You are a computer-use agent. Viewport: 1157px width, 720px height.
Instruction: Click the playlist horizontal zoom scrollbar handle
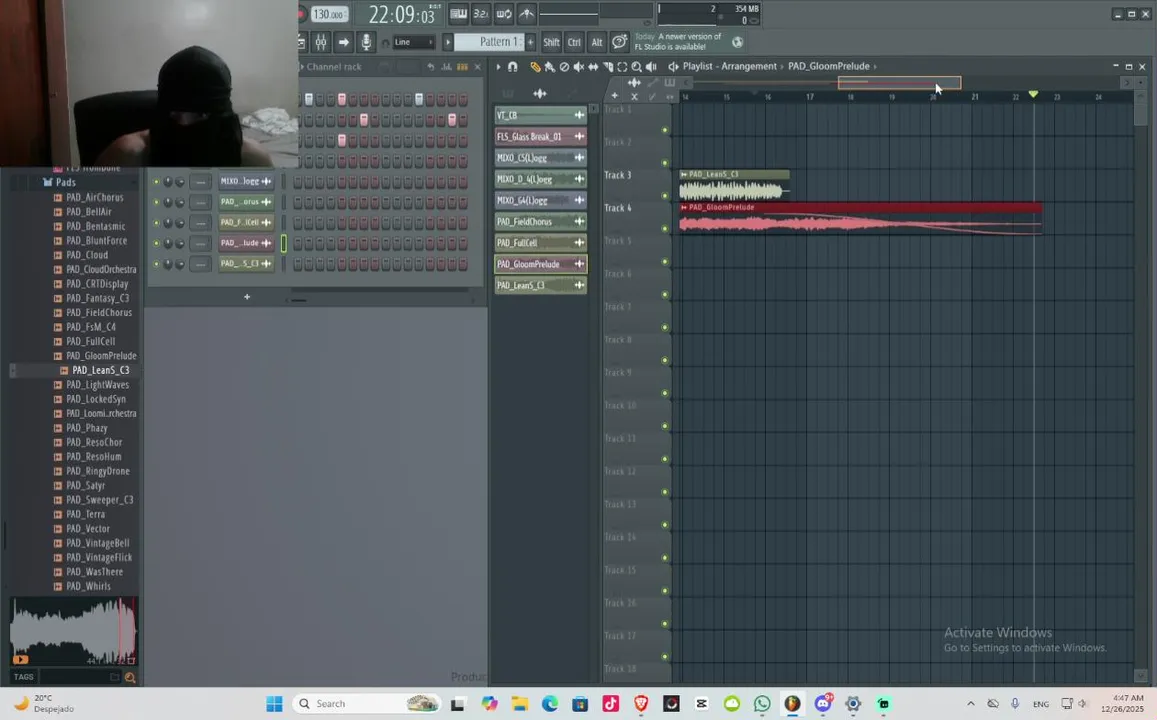tap(899, 83)
